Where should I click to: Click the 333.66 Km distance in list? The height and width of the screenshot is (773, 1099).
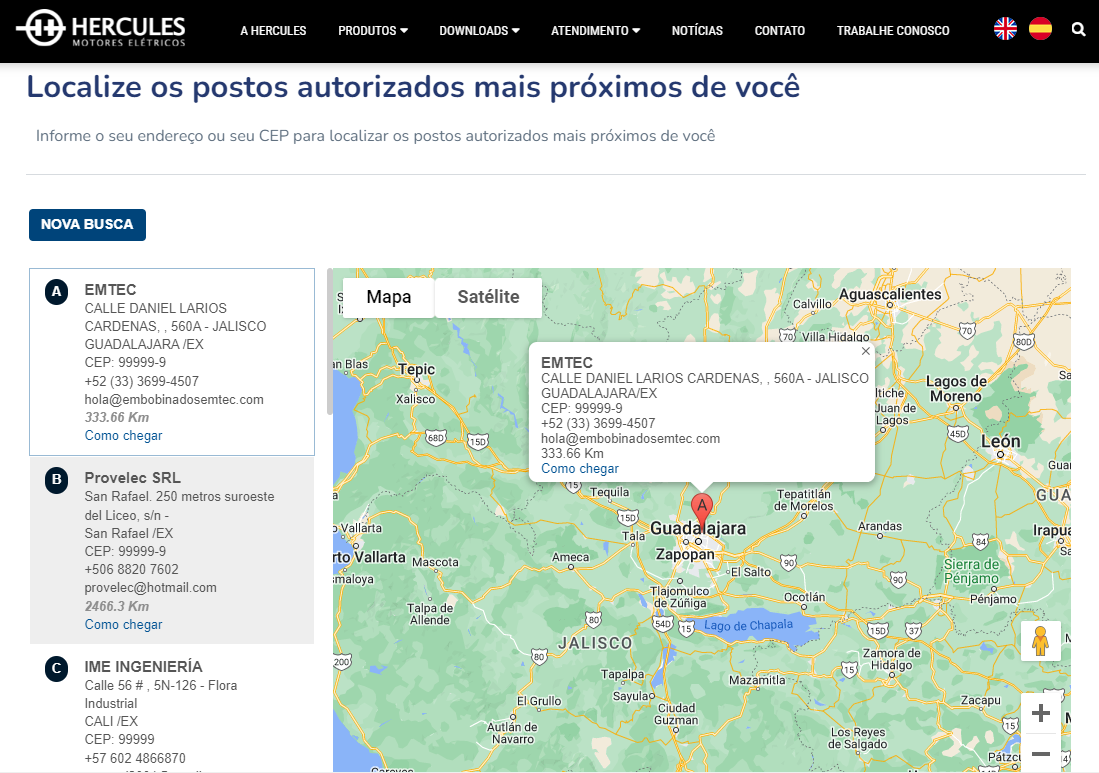(x=117, y=418)
